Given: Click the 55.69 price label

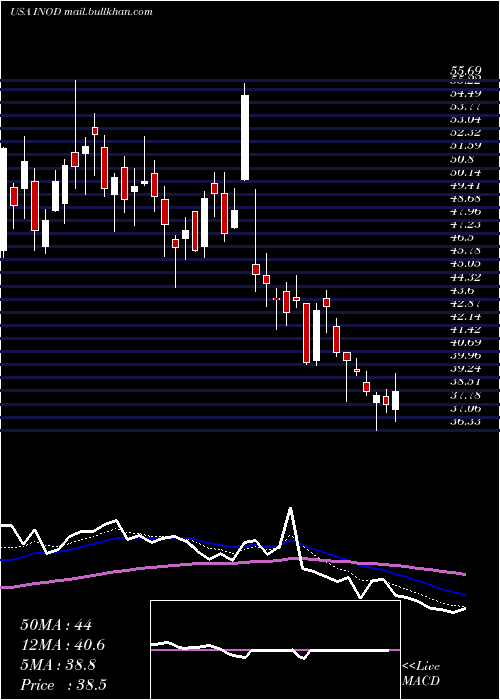Looking at the screenshot, I should (465, 70).
